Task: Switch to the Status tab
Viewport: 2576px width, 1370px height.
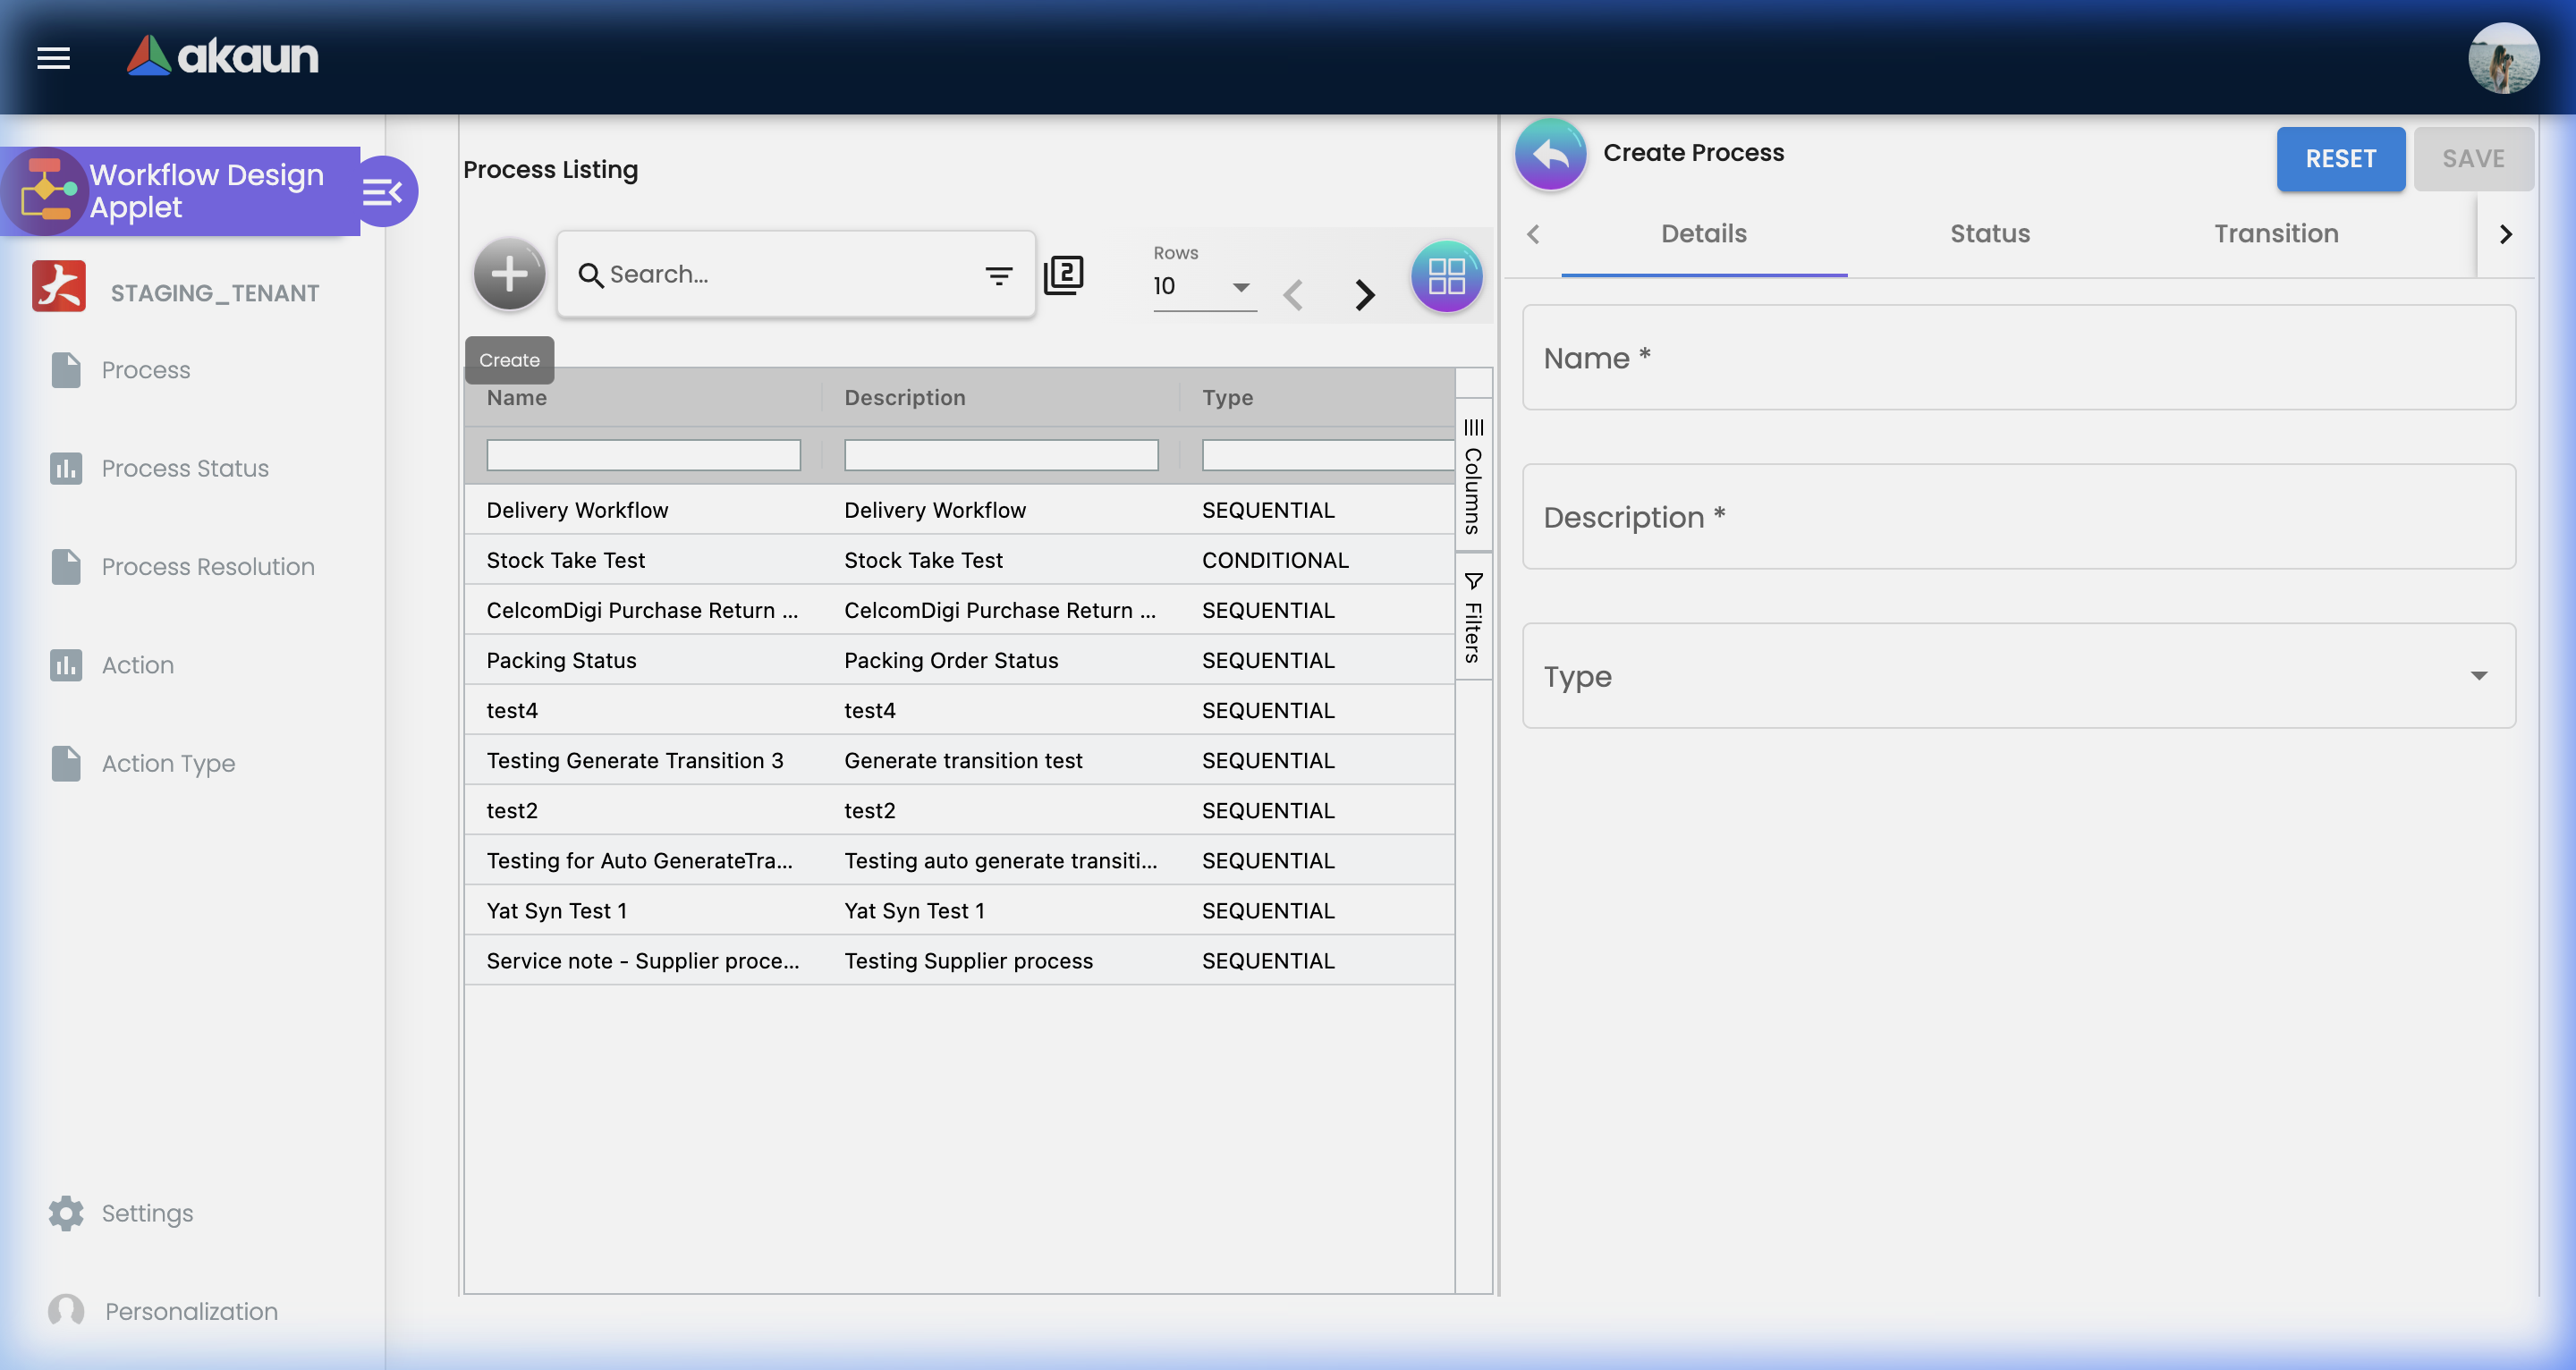Action: point(1989,234)
